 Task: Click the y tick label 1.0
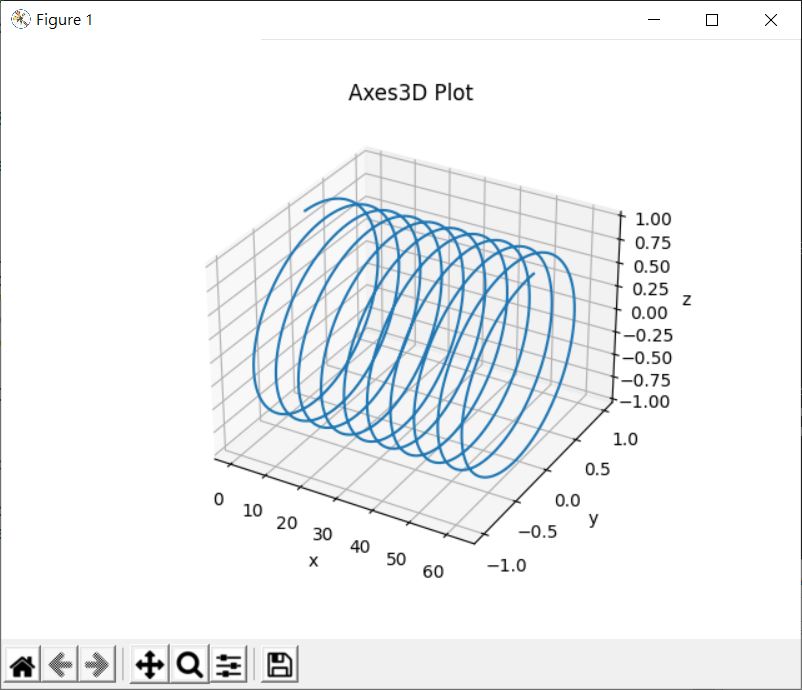click(x=625, y=439)
